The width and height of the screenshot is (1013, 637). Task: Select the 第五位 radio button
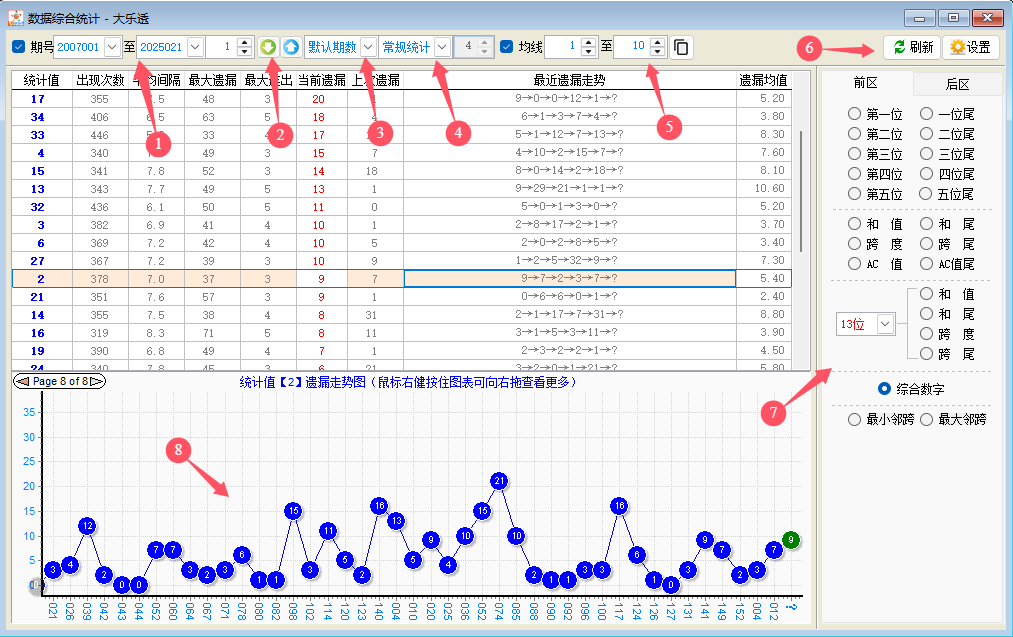point(854,194)
